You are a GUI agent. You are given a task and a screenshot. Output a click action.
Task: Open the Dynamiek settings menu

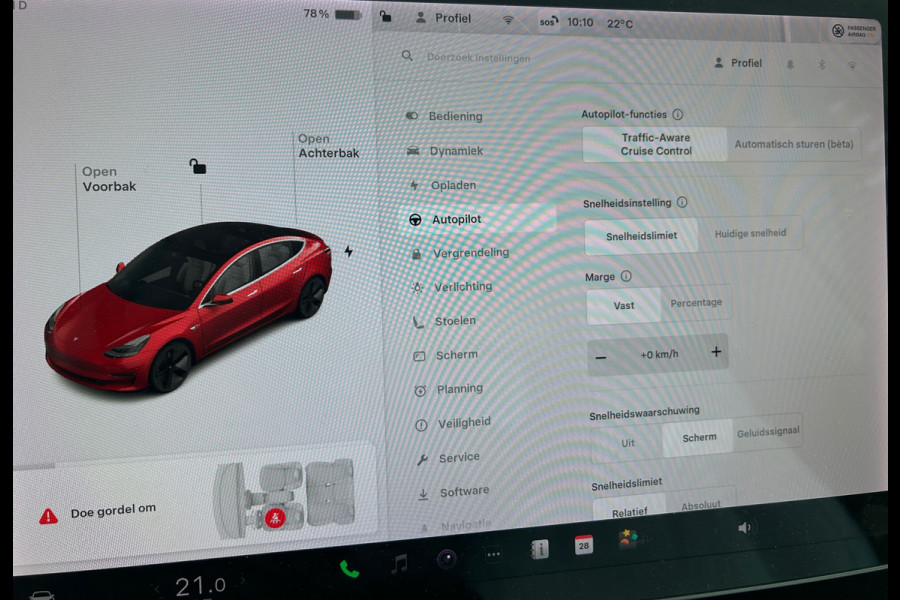[x=446, y=151]
